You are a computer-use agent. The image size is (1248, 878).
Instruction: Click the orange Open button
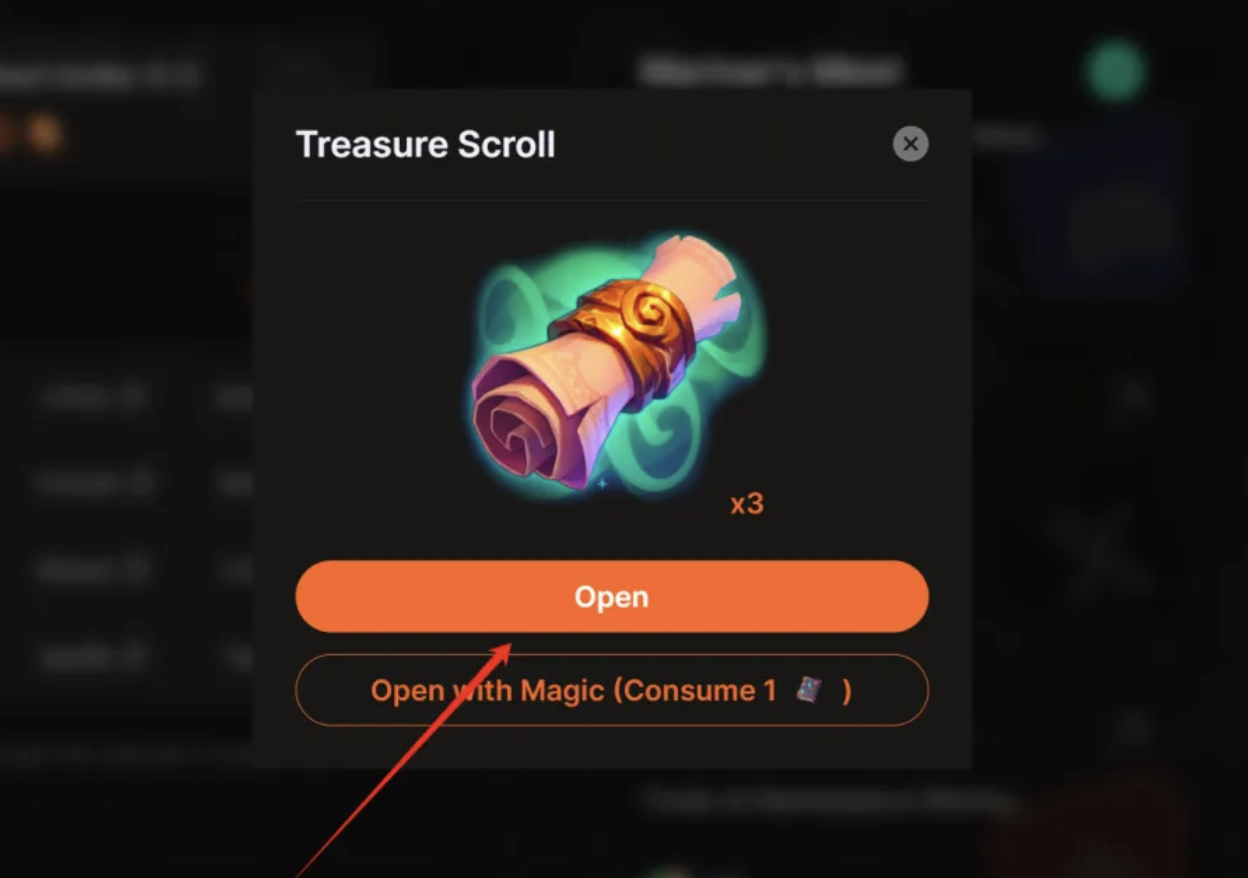point(612,596)
